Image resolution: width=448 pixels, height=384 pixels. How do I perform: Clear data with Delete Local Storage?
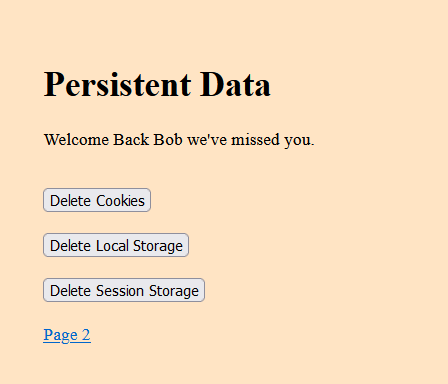click(116, 245)
